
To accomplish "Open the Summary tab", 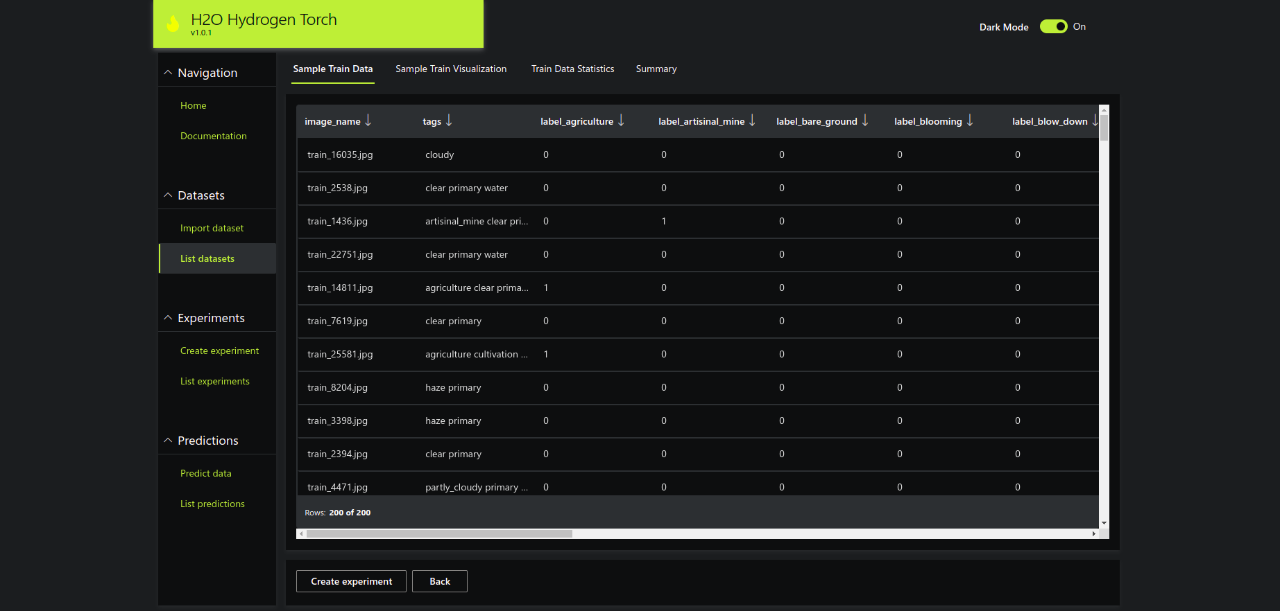I will tap(656, 69).
